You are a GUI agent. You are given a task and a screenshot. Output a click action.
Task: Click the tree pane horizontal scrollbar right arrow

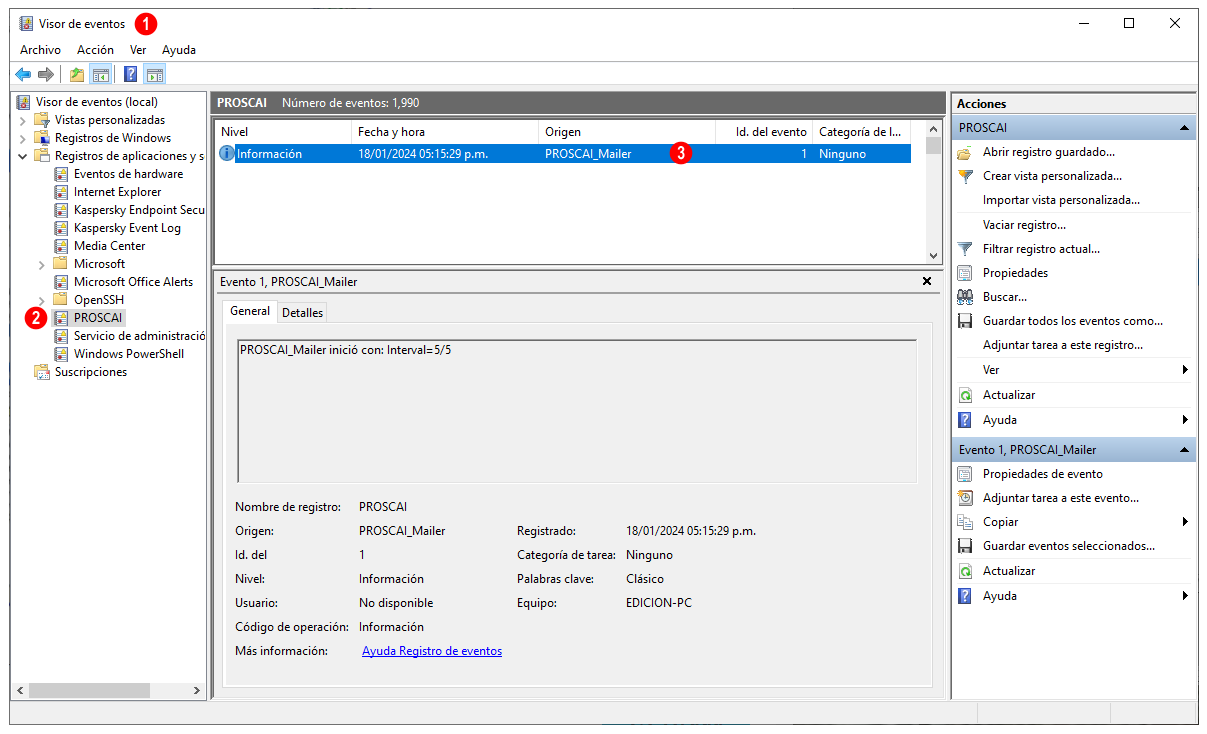pyautogui.click(x=197, y=690)
